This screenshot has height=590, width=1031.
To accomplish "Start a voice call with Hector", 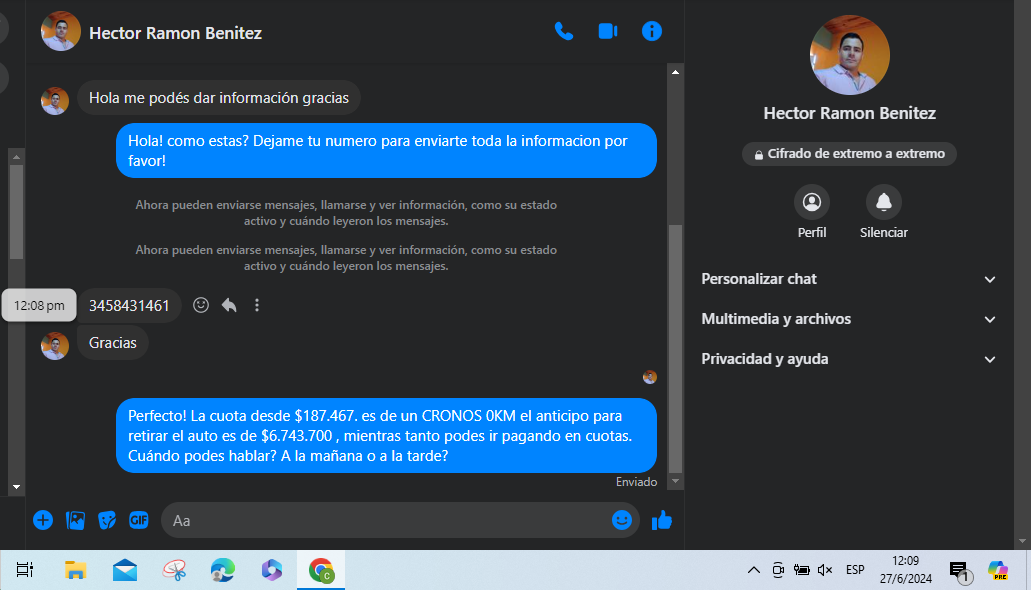I will (564, 32).
